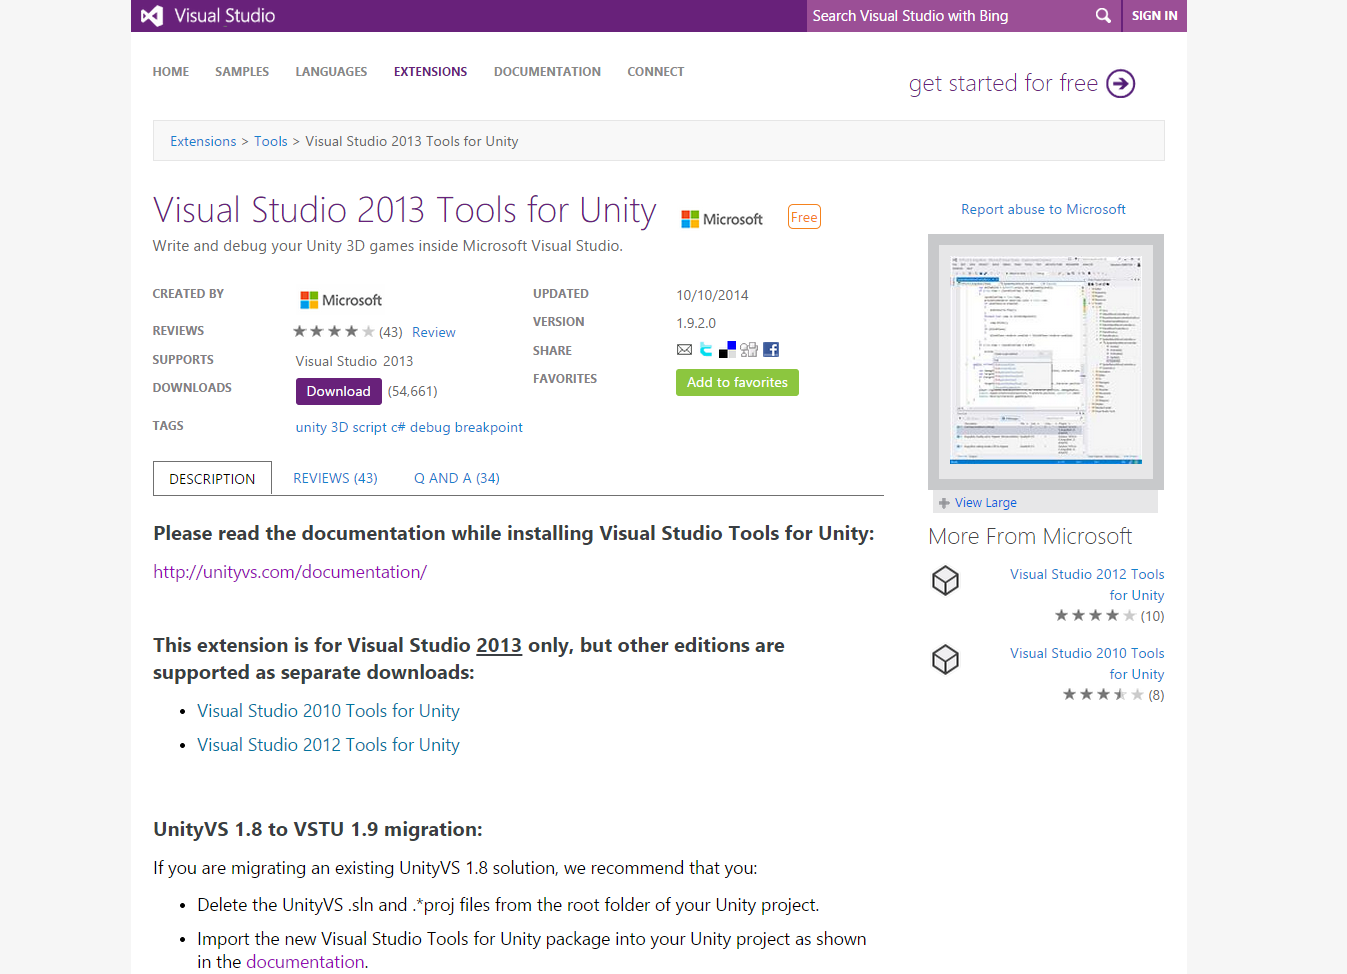Share on Twitter icon

(x=706, y=349)
